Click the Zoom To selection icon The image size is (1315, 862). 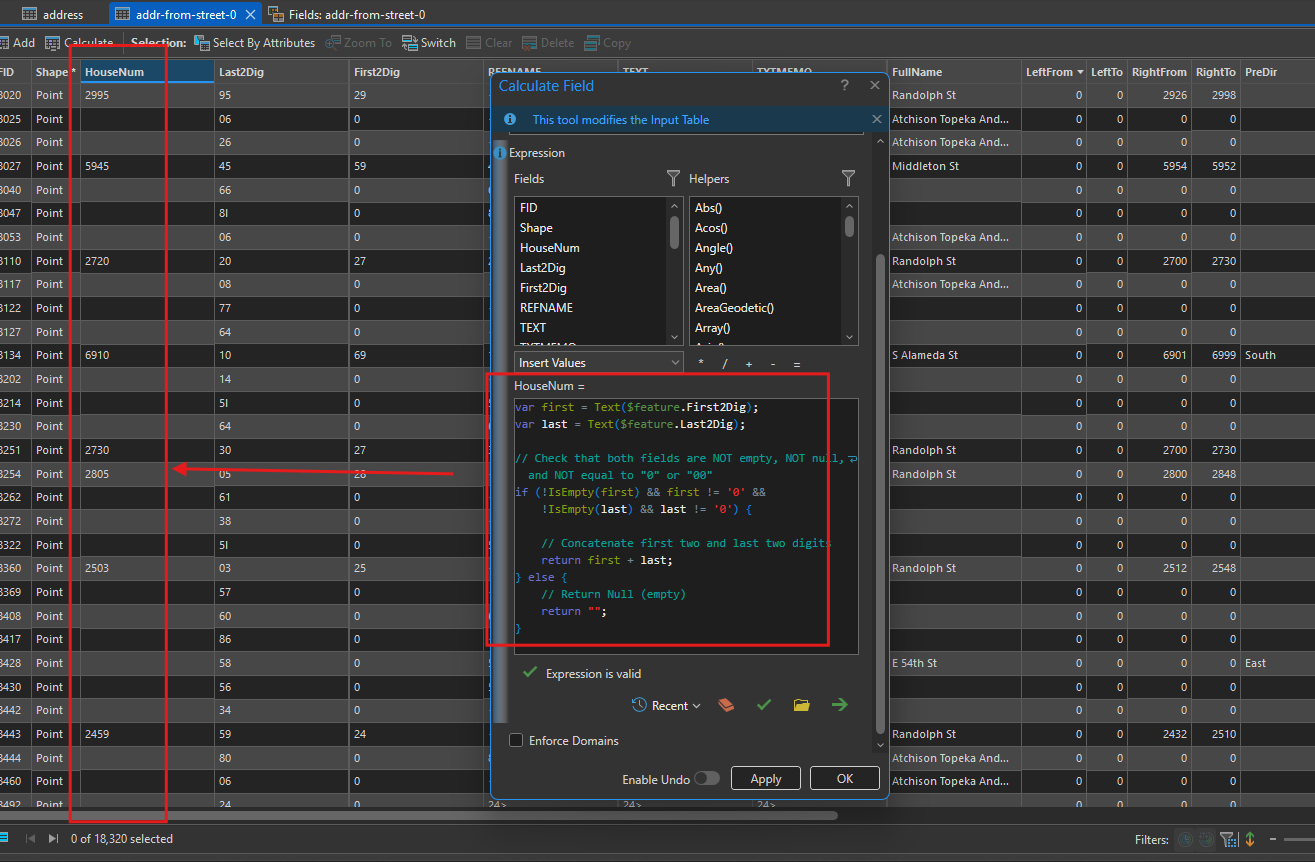pos(334,43)
